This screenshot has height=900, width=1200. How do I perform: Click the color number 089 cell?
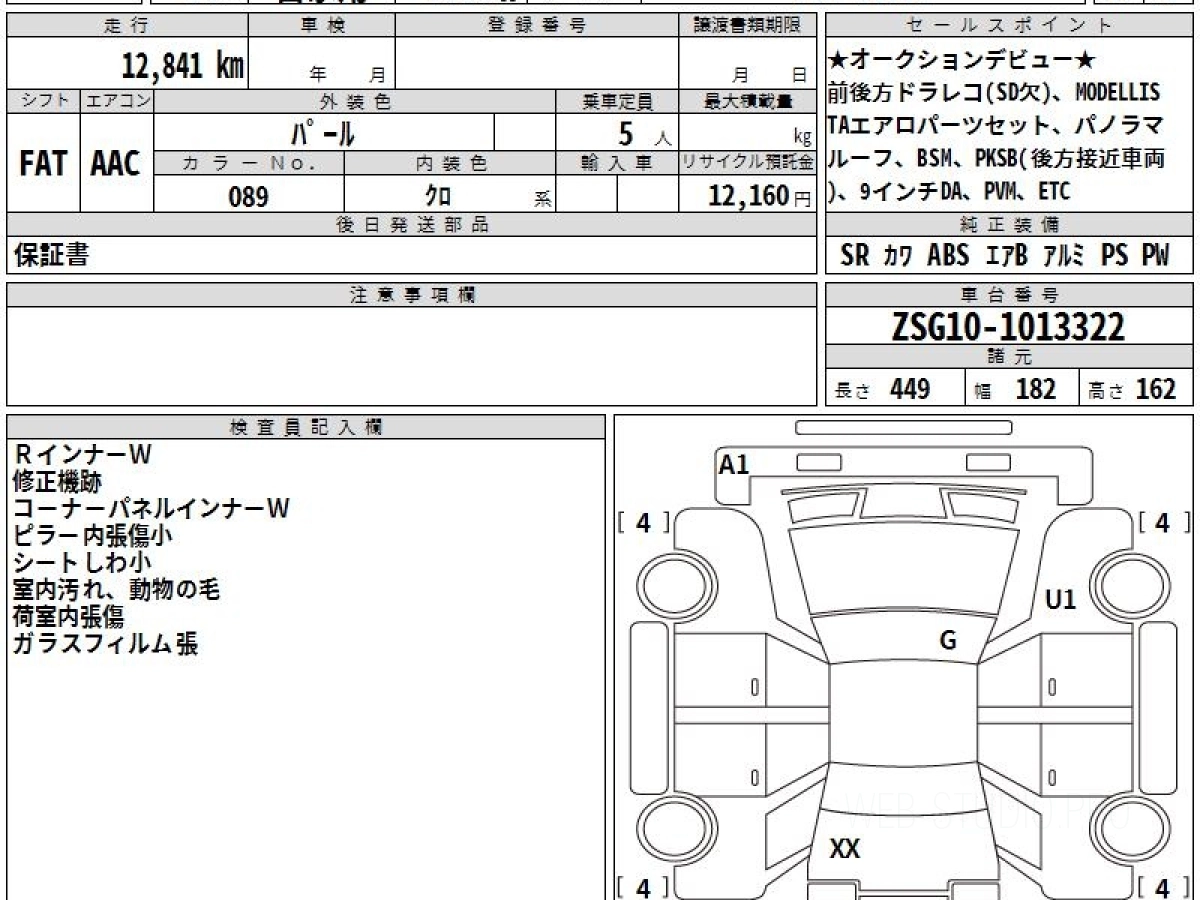pos(248,197)
